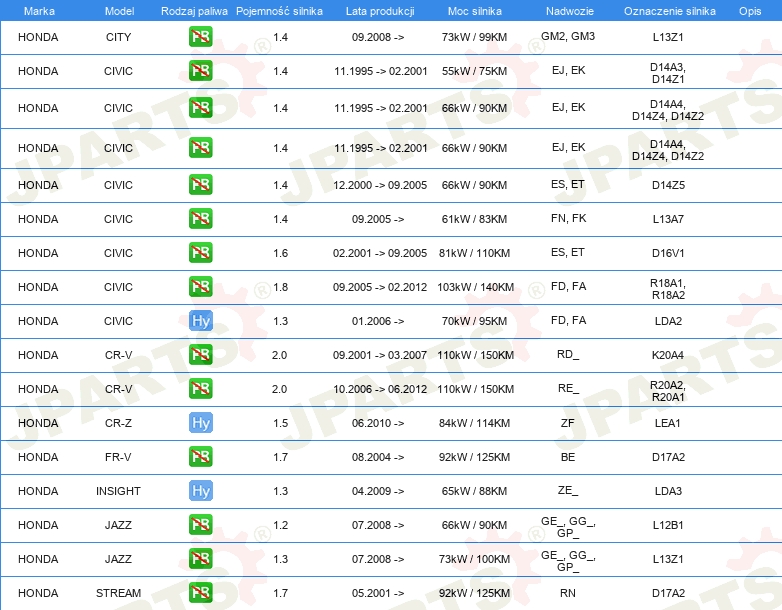Select engine code LDA2
The image size is (782, 610).
tap(668, 321)
